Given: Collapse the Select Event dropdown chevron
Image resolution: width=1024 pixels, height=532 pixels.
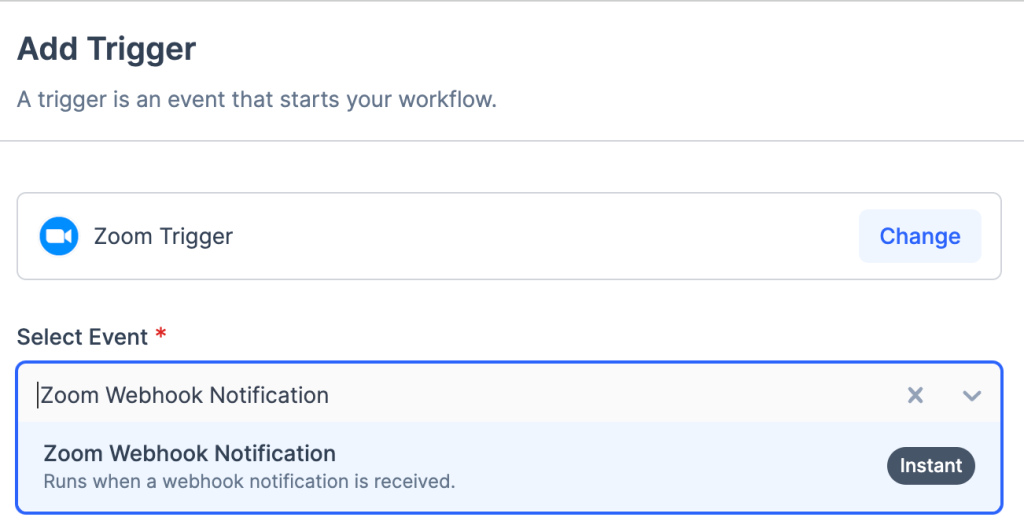Looking at the screenshot, I should [971, 395].
